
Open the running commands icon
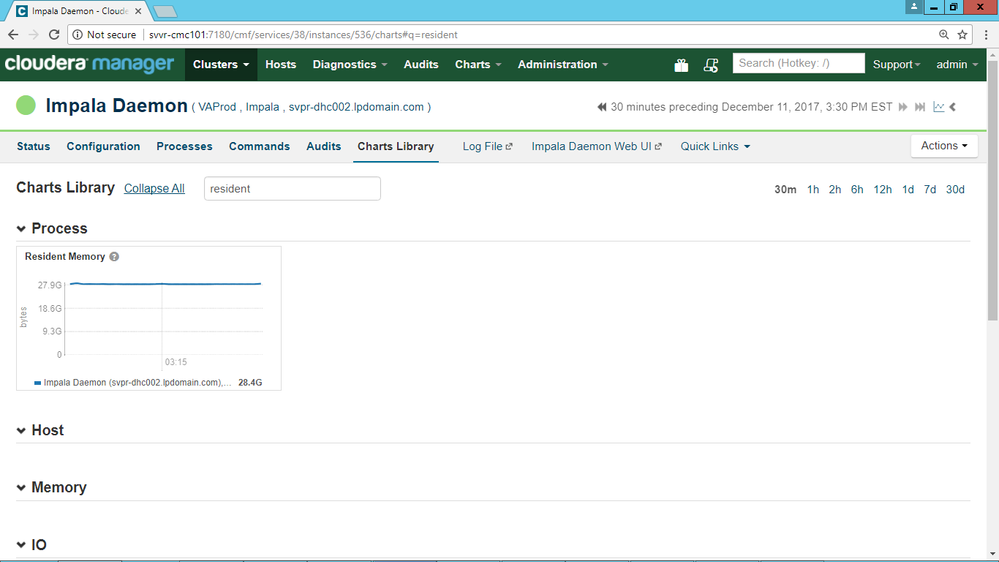(x=711, y=65)
